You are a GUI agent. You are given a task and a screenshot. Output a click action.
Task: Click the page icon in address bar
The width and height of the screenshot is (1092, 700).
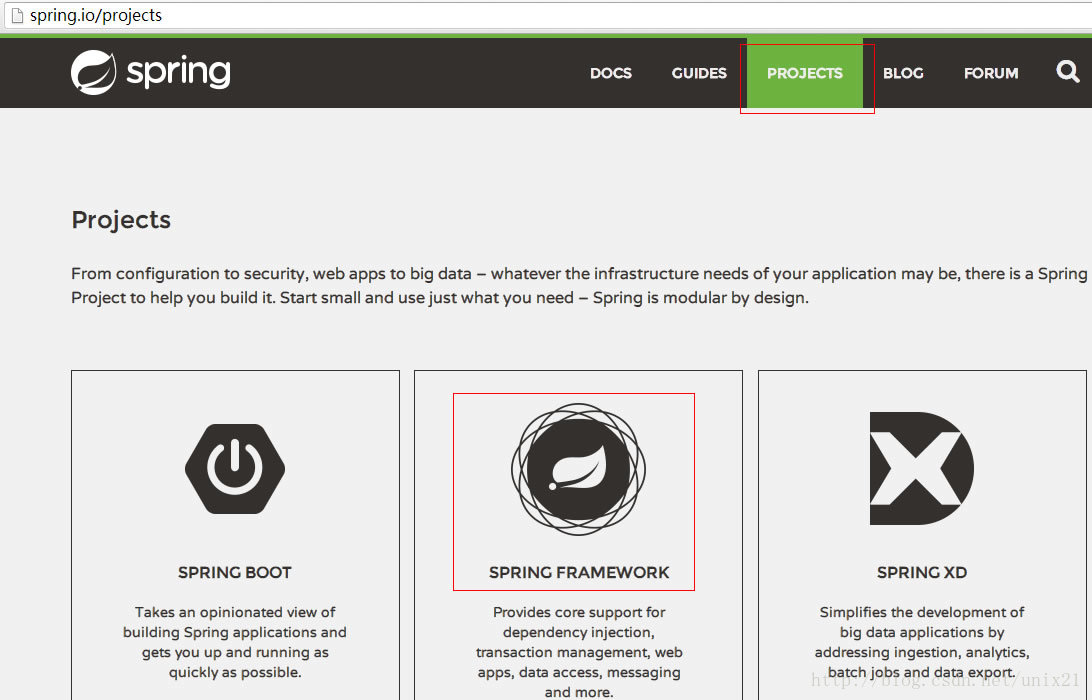click(x=17, y=15)
